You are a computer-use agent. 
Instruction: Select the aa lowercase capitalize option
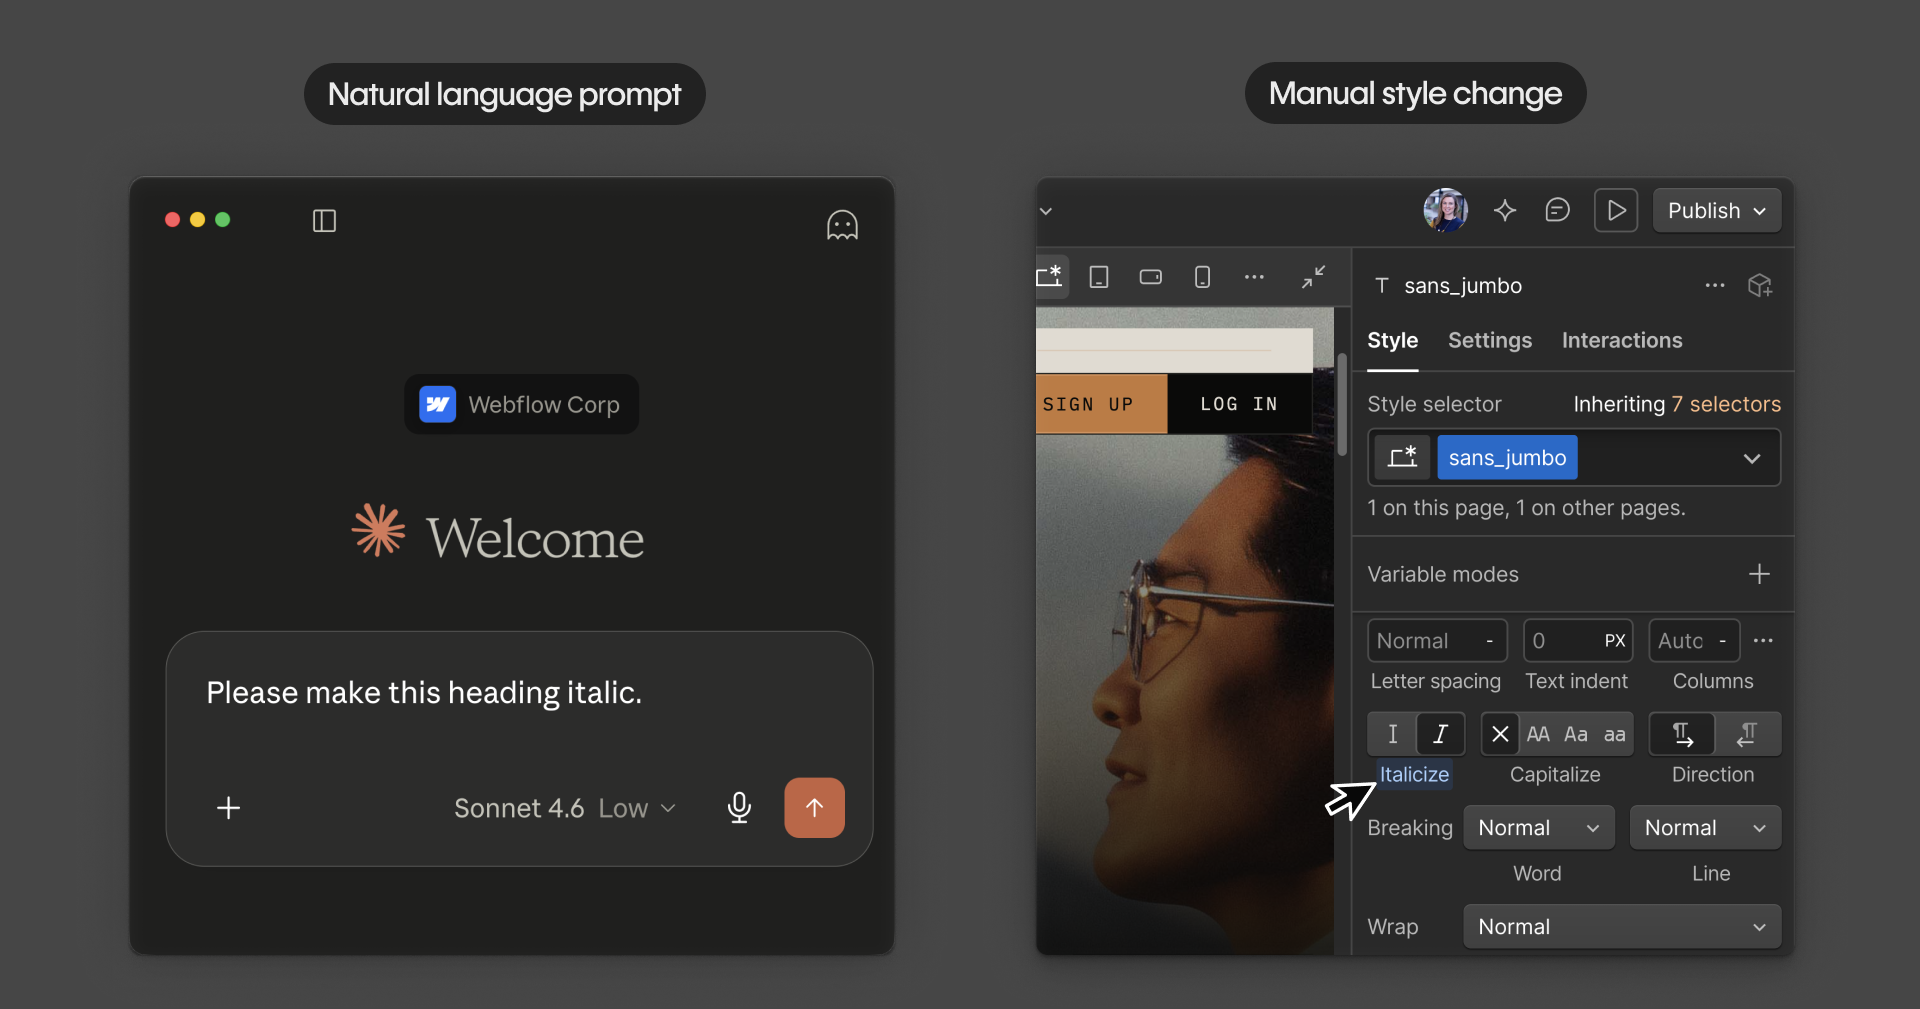(1614, 734)
